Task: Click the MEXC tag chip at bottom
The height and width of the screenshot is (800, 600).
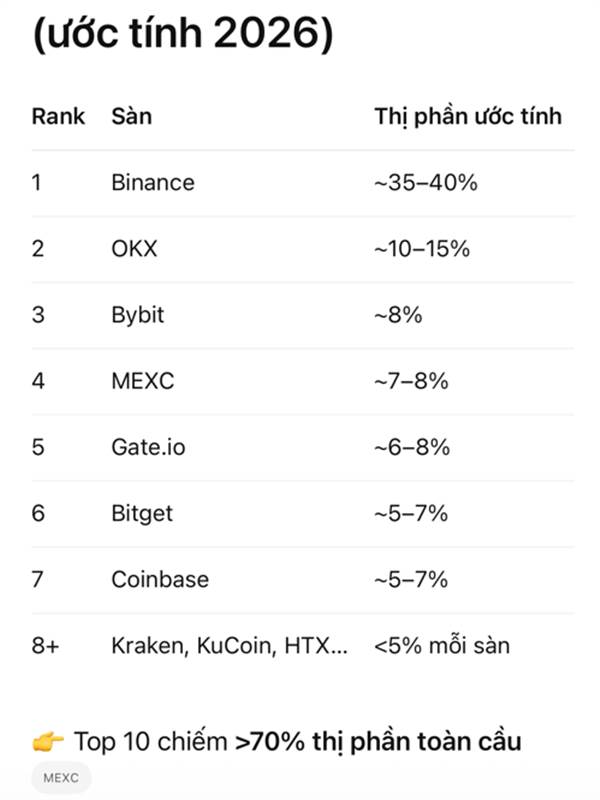Action: pyautogui.click(x=60, y=777)
